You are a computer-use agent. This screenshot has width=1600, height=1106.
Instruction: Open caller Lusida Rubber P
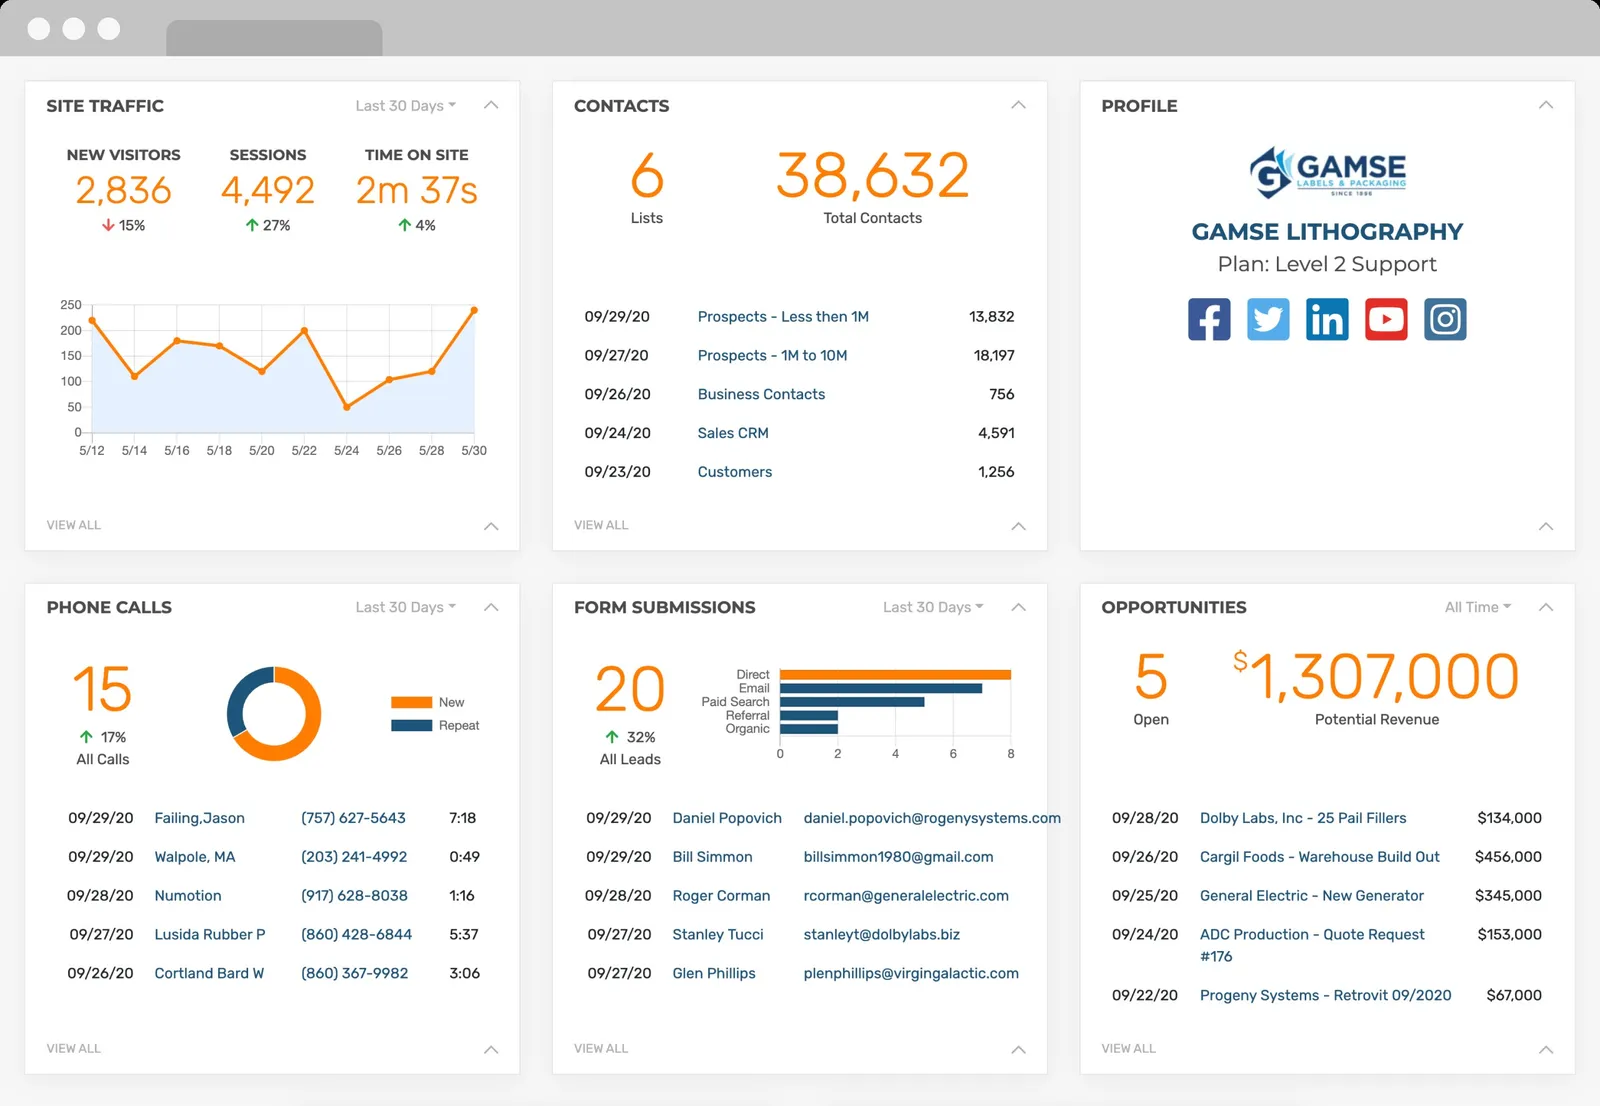[210, 935]
